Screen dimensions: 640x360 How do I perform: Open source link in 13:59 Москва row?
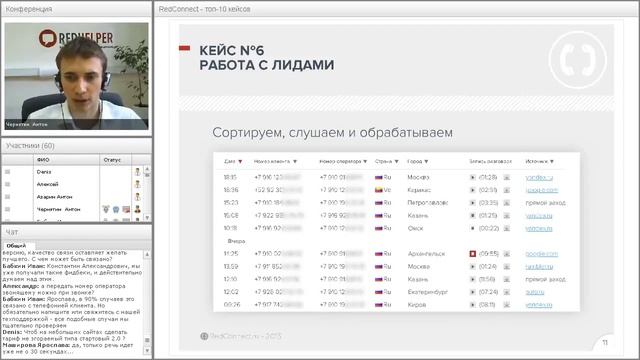tap(539, 267)
